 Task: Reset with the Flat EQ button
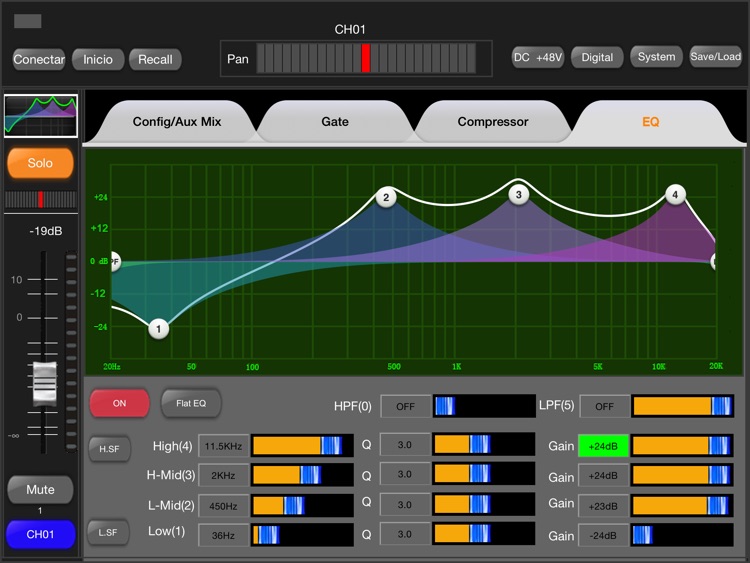coord(191,403)
